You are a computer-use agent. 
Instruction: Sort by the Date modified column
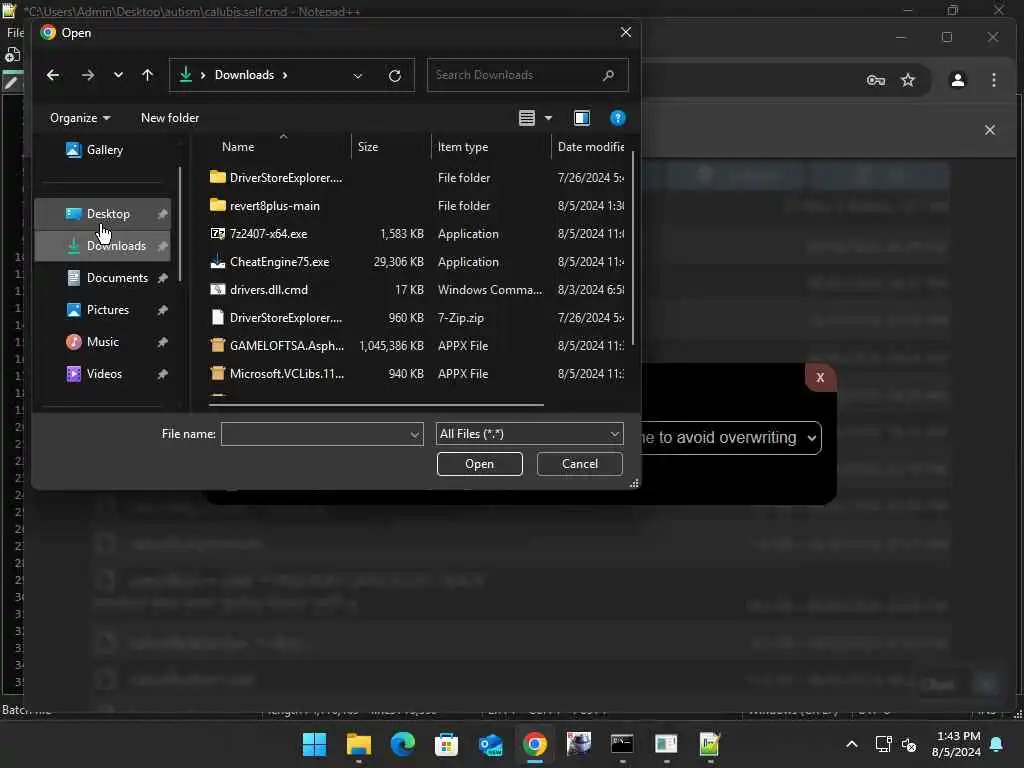point(590,147)
